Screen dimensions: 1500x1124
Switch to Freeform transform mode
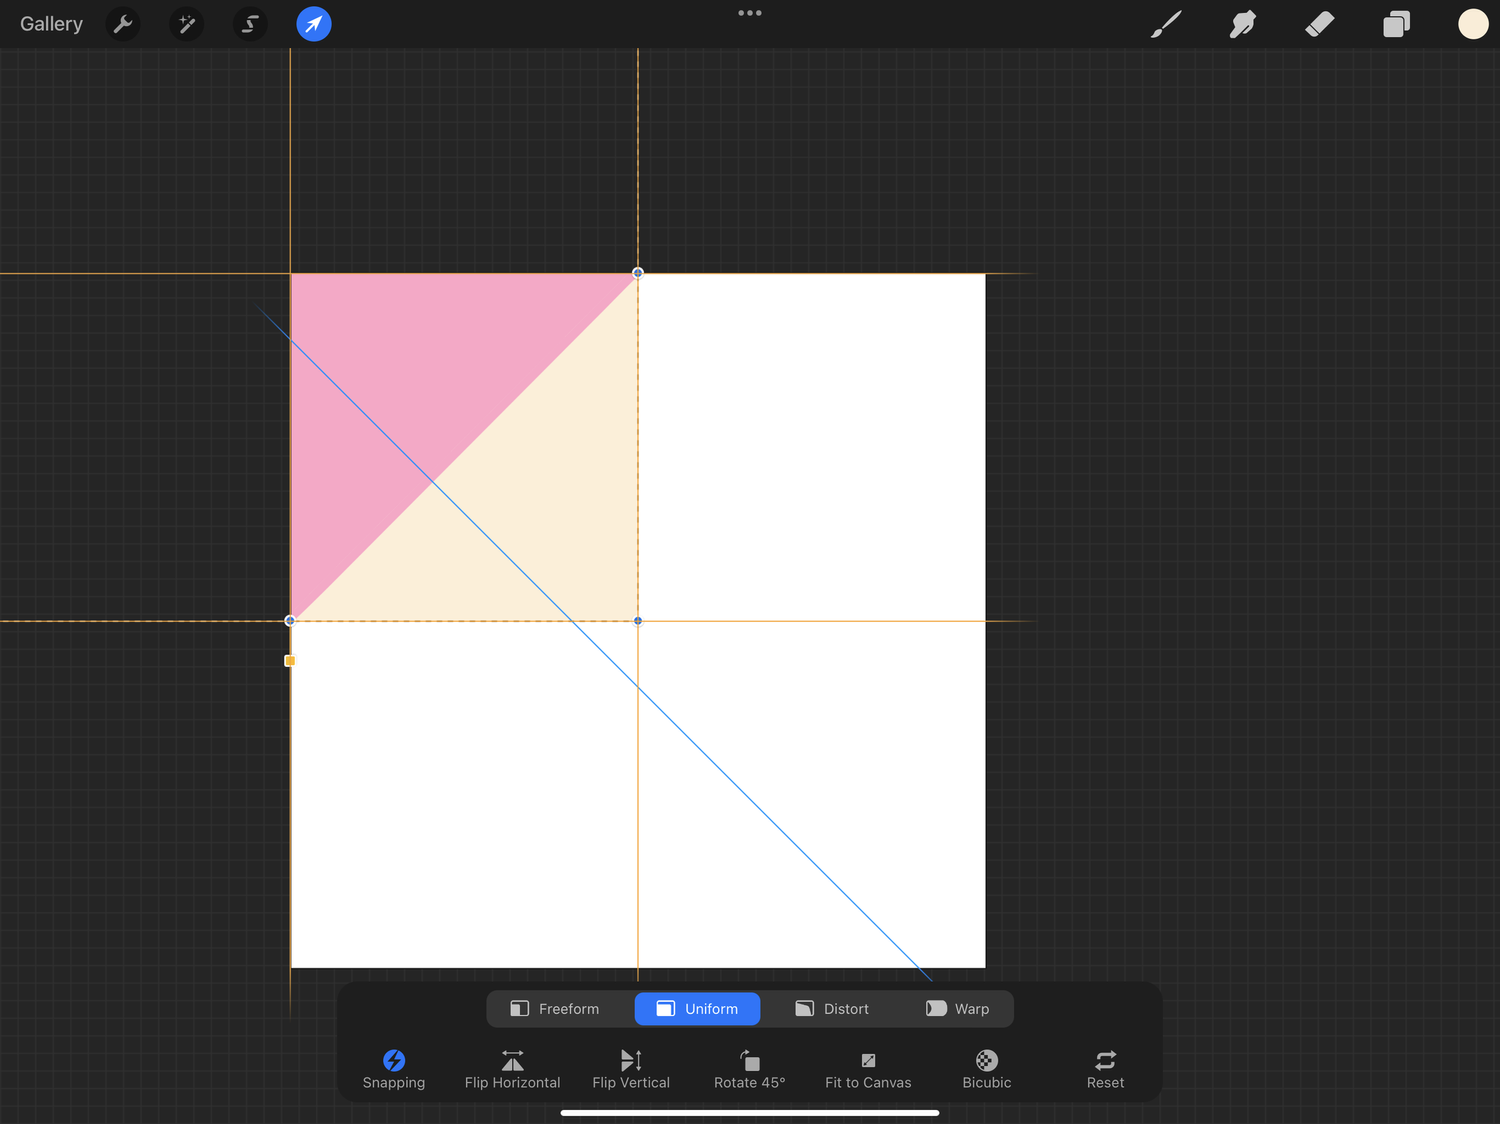pyautogui.click(x=556, y=1008)
